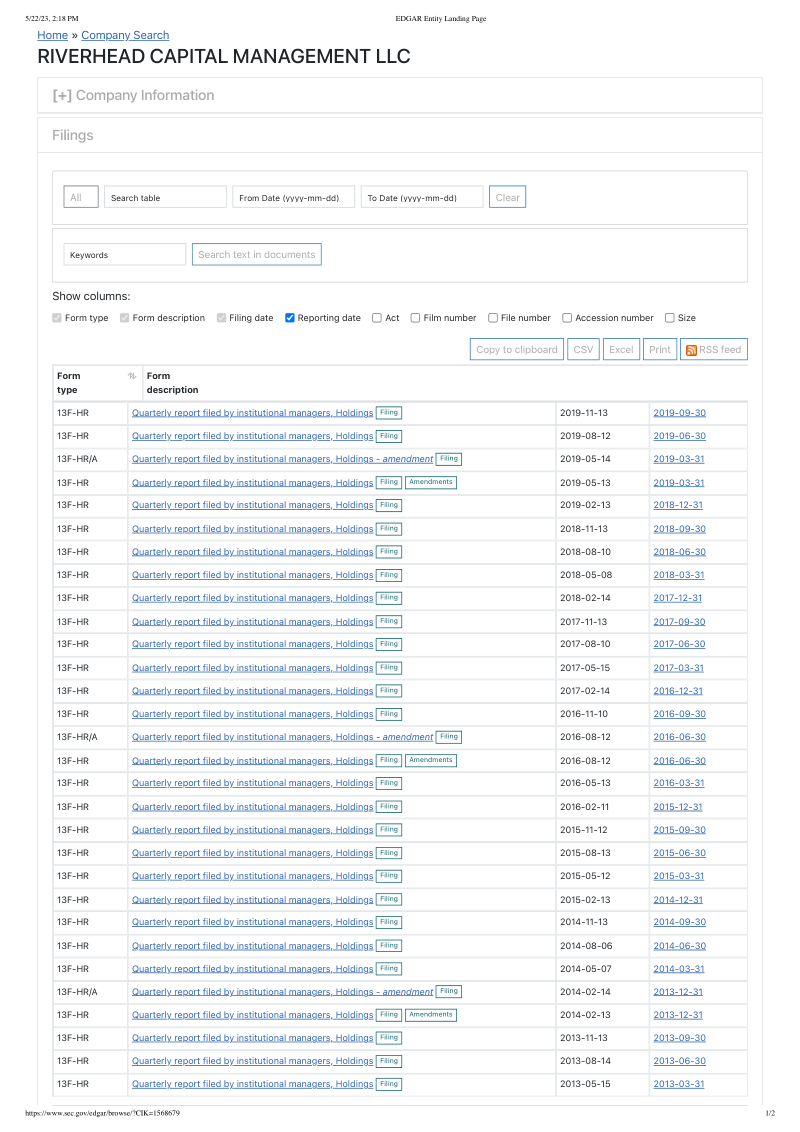The height and width of the screenshot is (1132, 800).
Task: Open the 2013-09-30 reporting date link
Action: 679,1038
